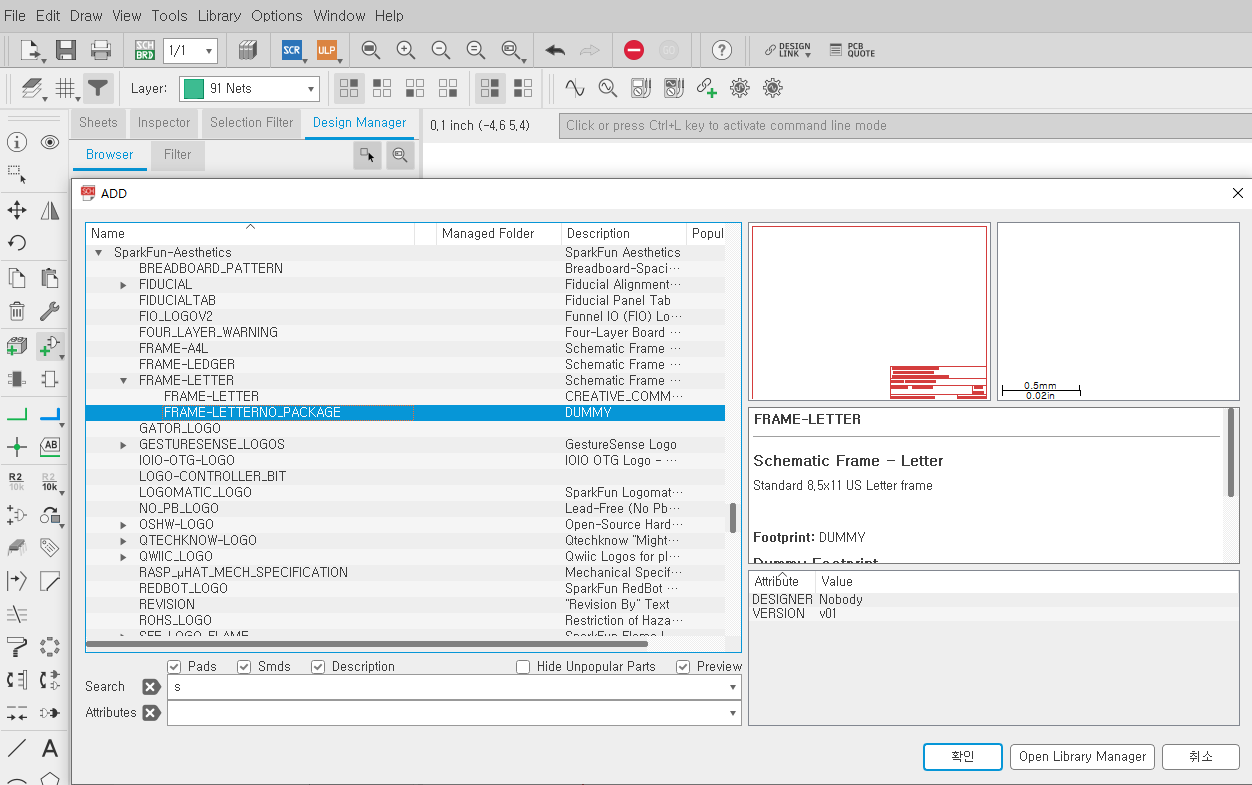Screen dimensions: 1252x785
Task: Toggle the Description checkbox
Action: coord(318,666)
